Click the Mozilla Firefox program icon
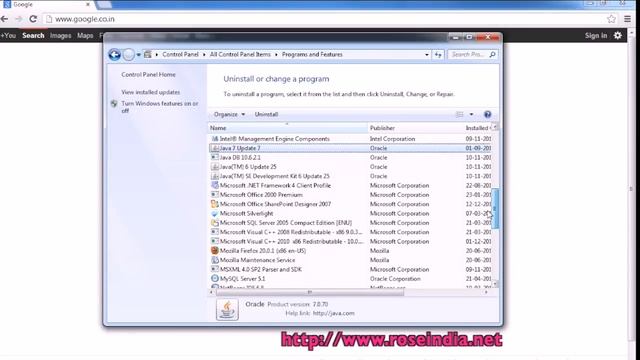 215,251
